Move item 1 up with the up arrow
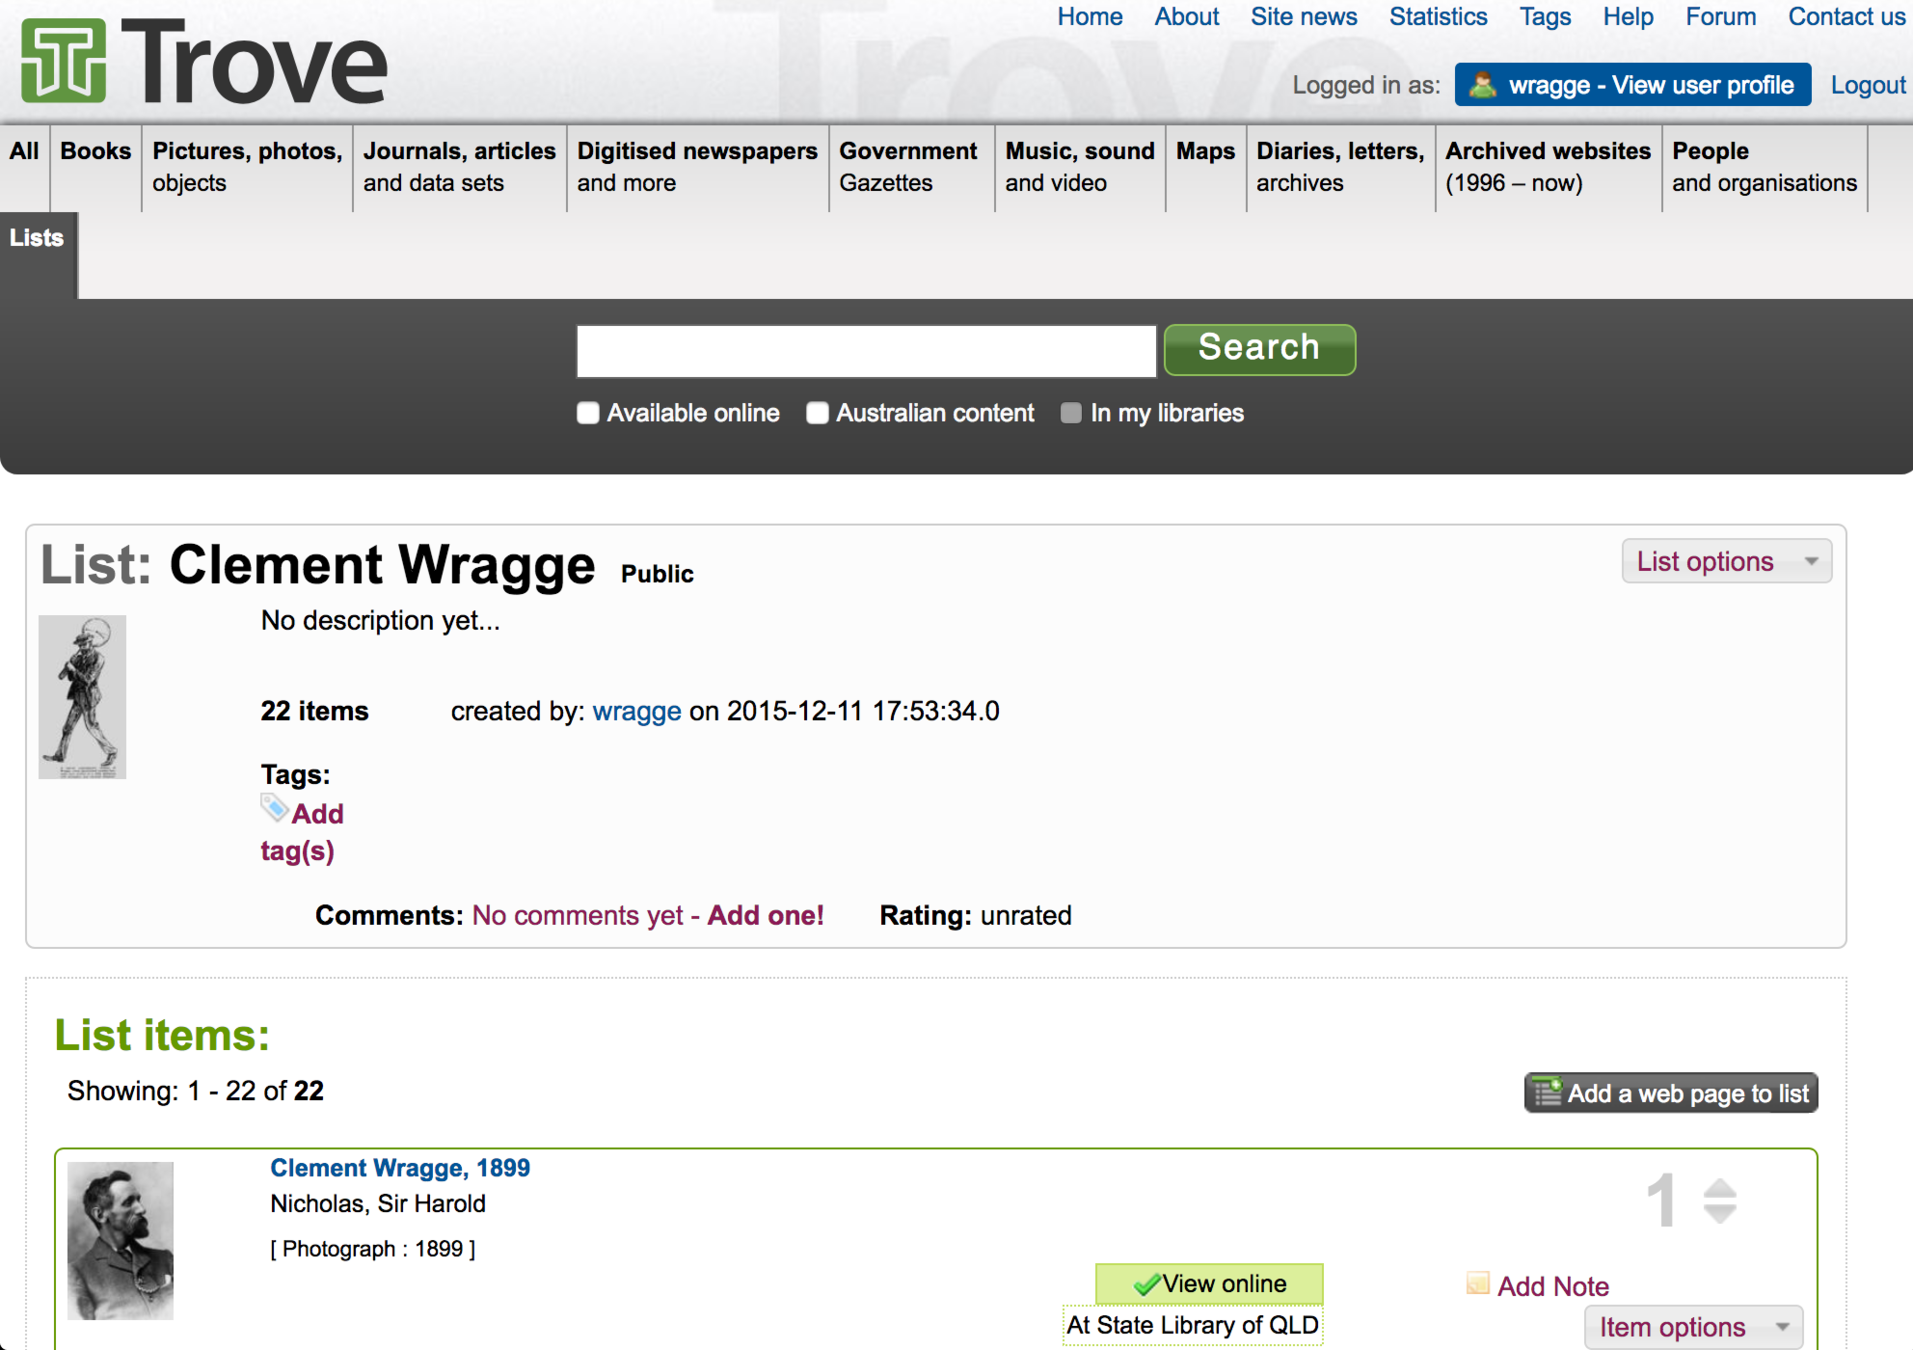The height and width of the screenshot is (1350, 1913). pyautogui.click(x=1720, y=1188)
